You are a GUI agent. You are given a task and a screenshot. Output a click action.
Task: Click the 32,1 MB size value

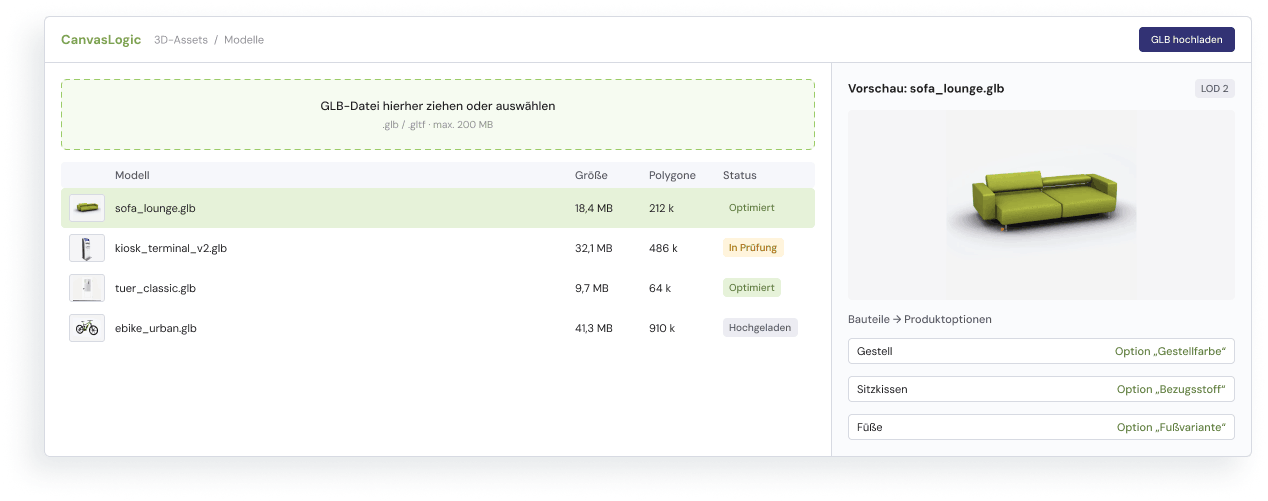(x=594, y=248)
